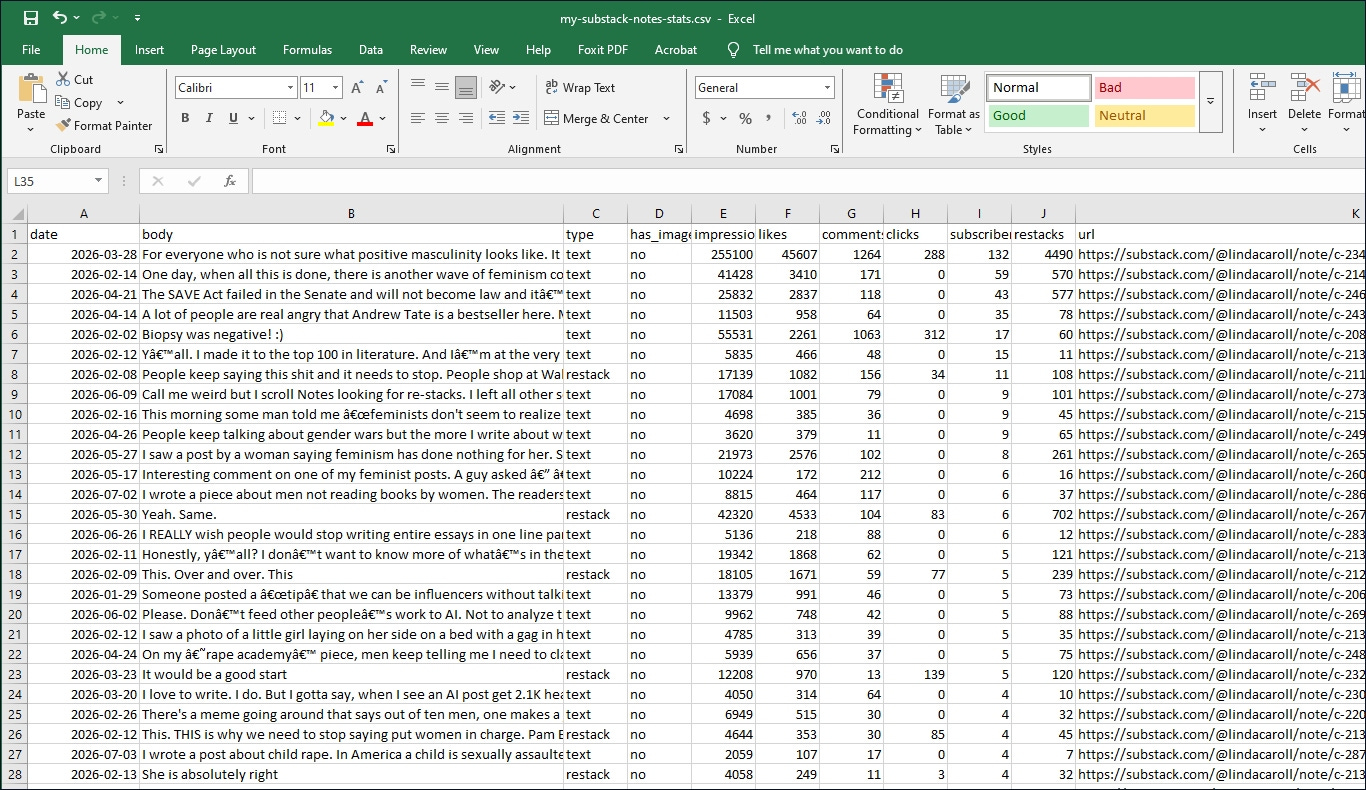Screen dimensions: 1366x790
Task: Apply the Good green cell style
Action: (1038, 116)
